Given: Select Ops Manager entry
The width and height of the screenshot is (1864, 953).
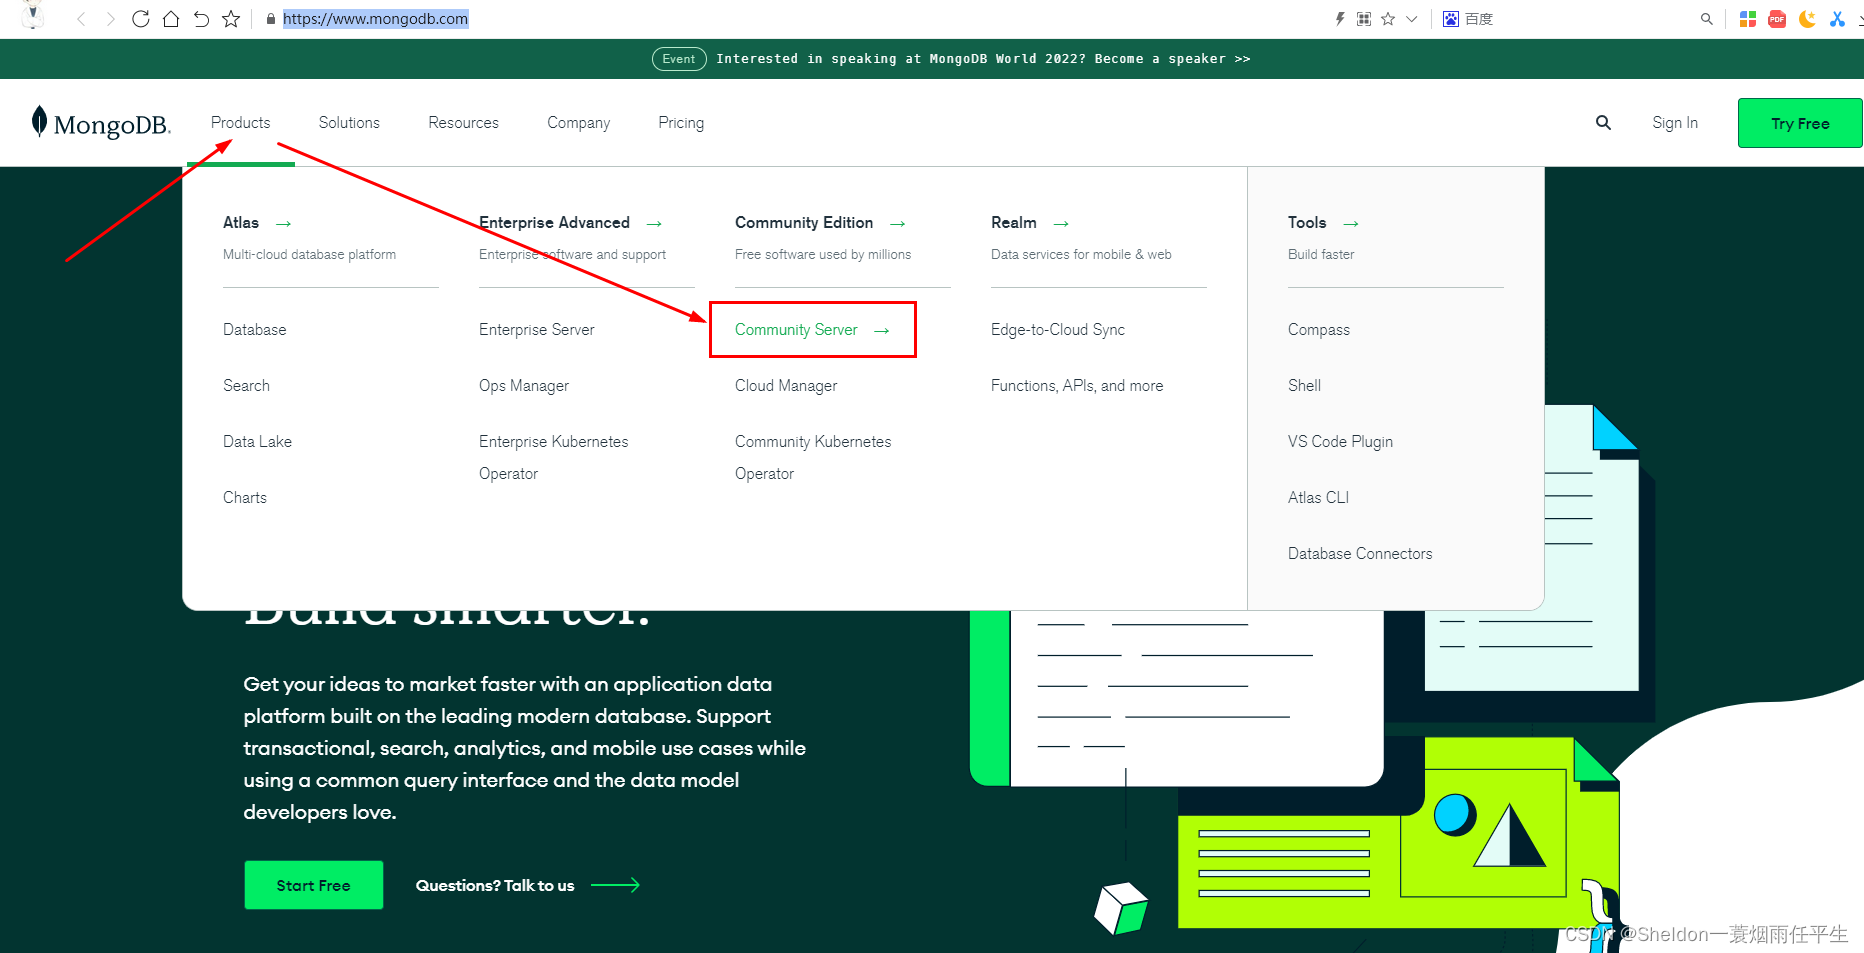Looking at the screenshot, I should click(524, 386).
